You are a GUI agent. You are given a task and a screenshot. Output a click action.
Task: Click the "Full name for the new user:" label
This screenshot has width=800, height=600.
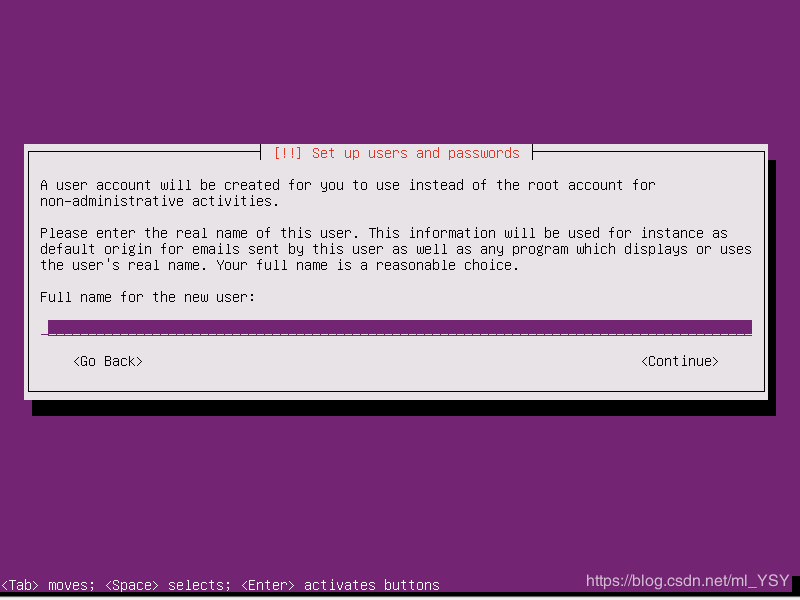coord(147,297)
